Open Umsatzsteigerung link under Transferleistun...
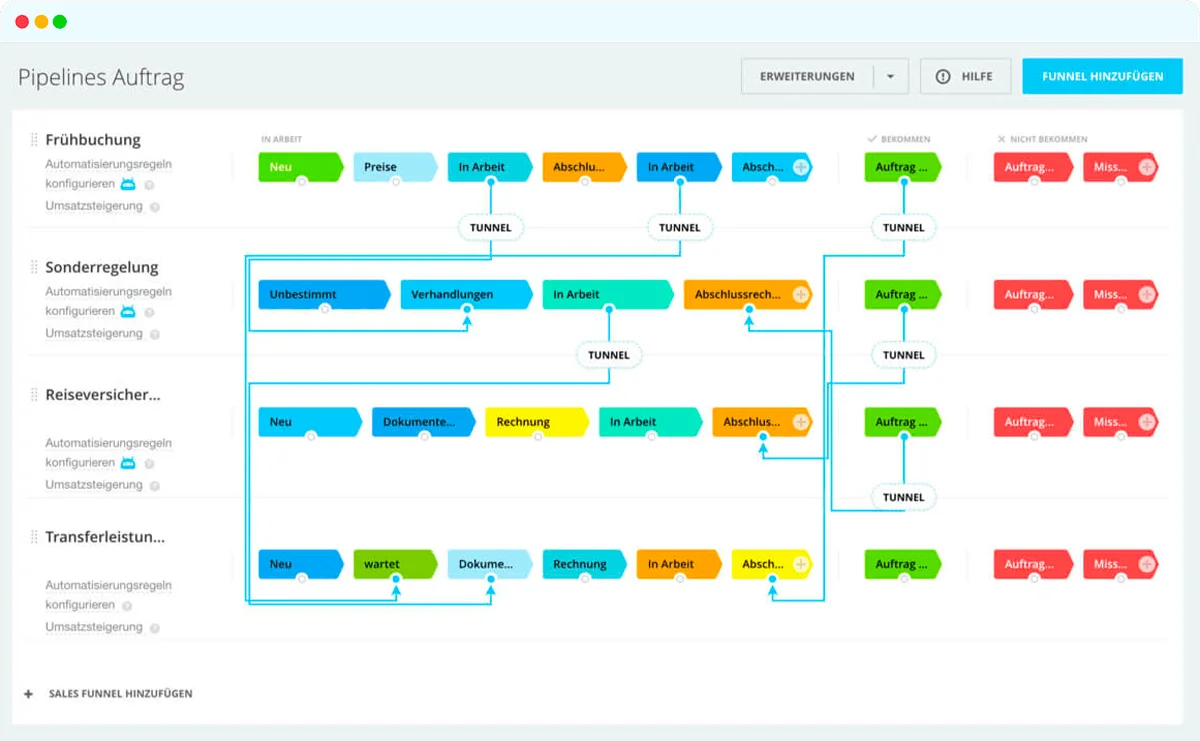 coord(94,627)
